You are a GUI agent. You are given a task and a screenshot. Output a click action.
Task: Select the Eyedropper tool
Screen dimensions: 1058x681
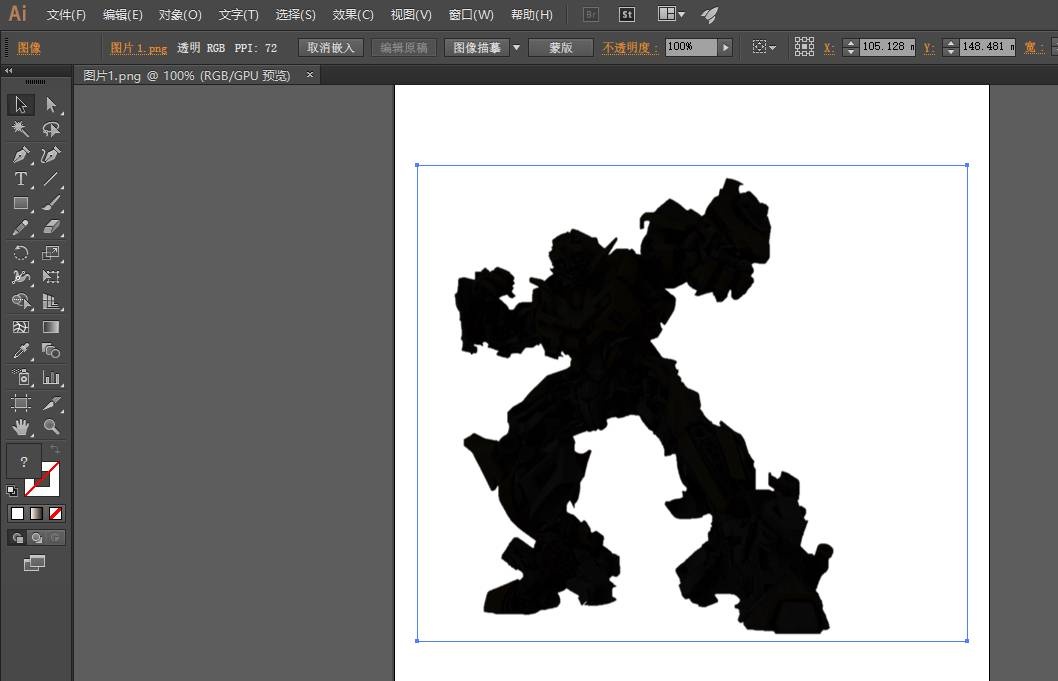pos(21,351)
